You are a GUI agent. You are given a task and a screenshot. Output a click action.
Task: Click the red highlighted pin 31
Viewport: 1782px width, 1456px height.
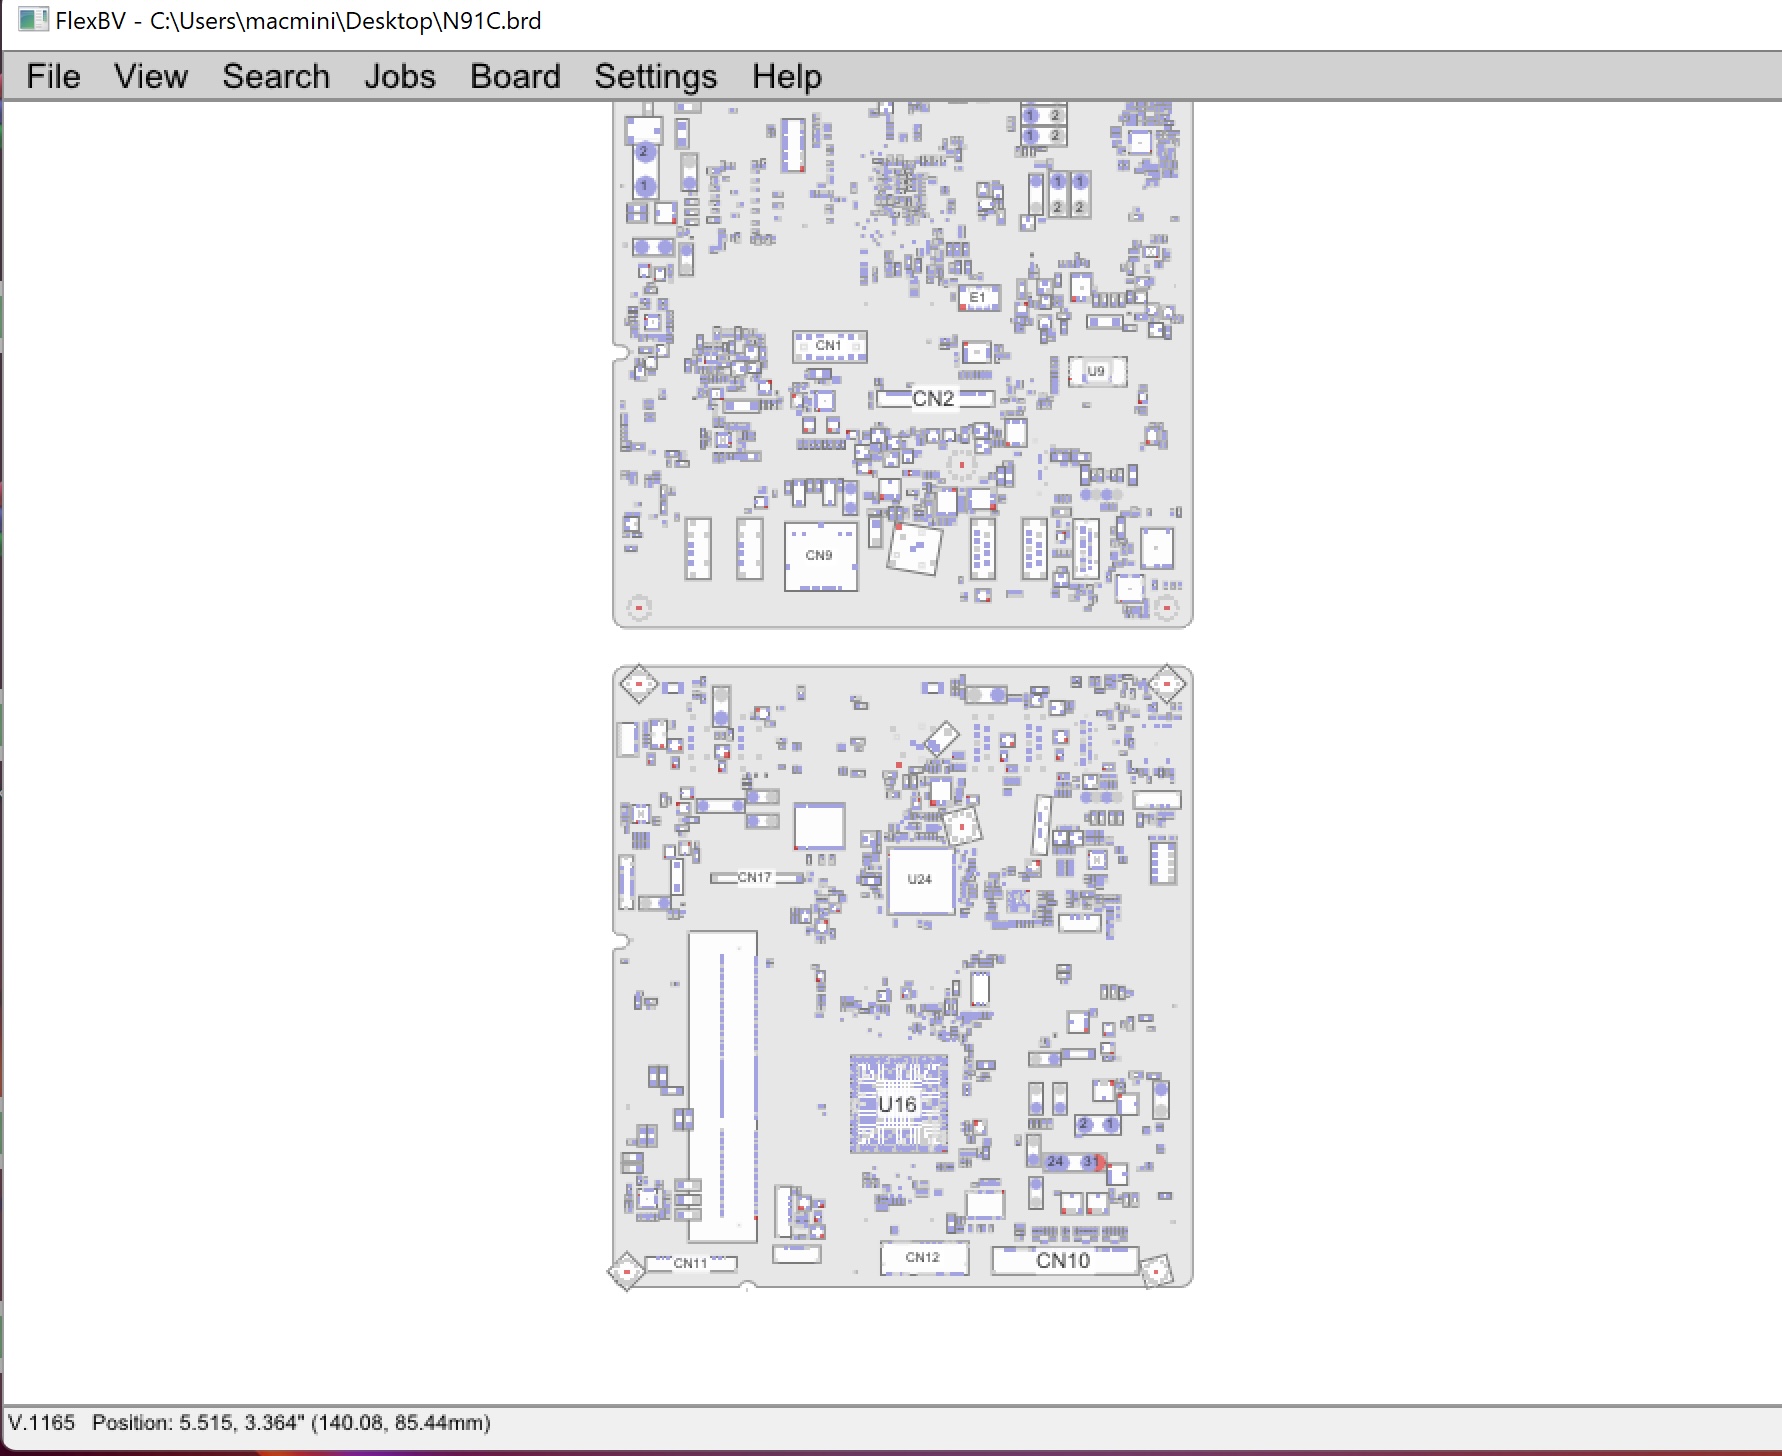[1094, 1162]
